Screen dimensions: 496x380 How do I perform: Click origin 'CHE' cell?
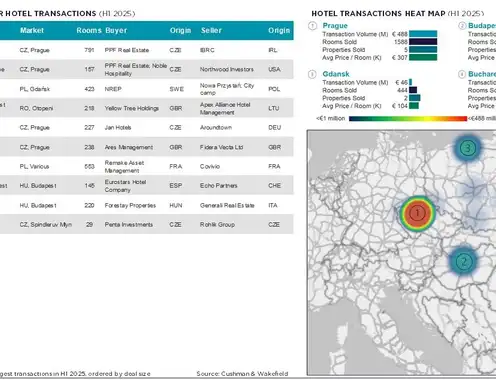pyautogui.click(x=275, y=186)
